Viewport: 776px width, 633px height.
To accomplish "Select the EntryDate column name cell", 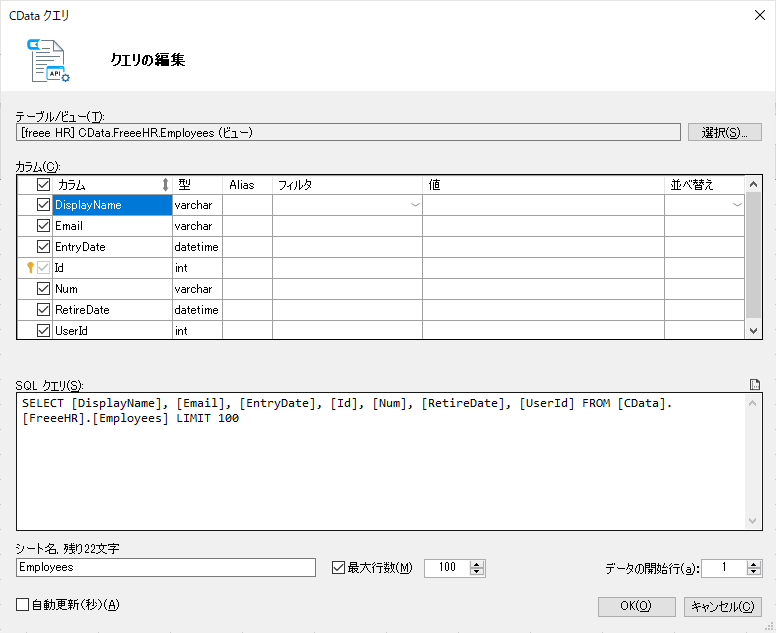I will [112, 246].
